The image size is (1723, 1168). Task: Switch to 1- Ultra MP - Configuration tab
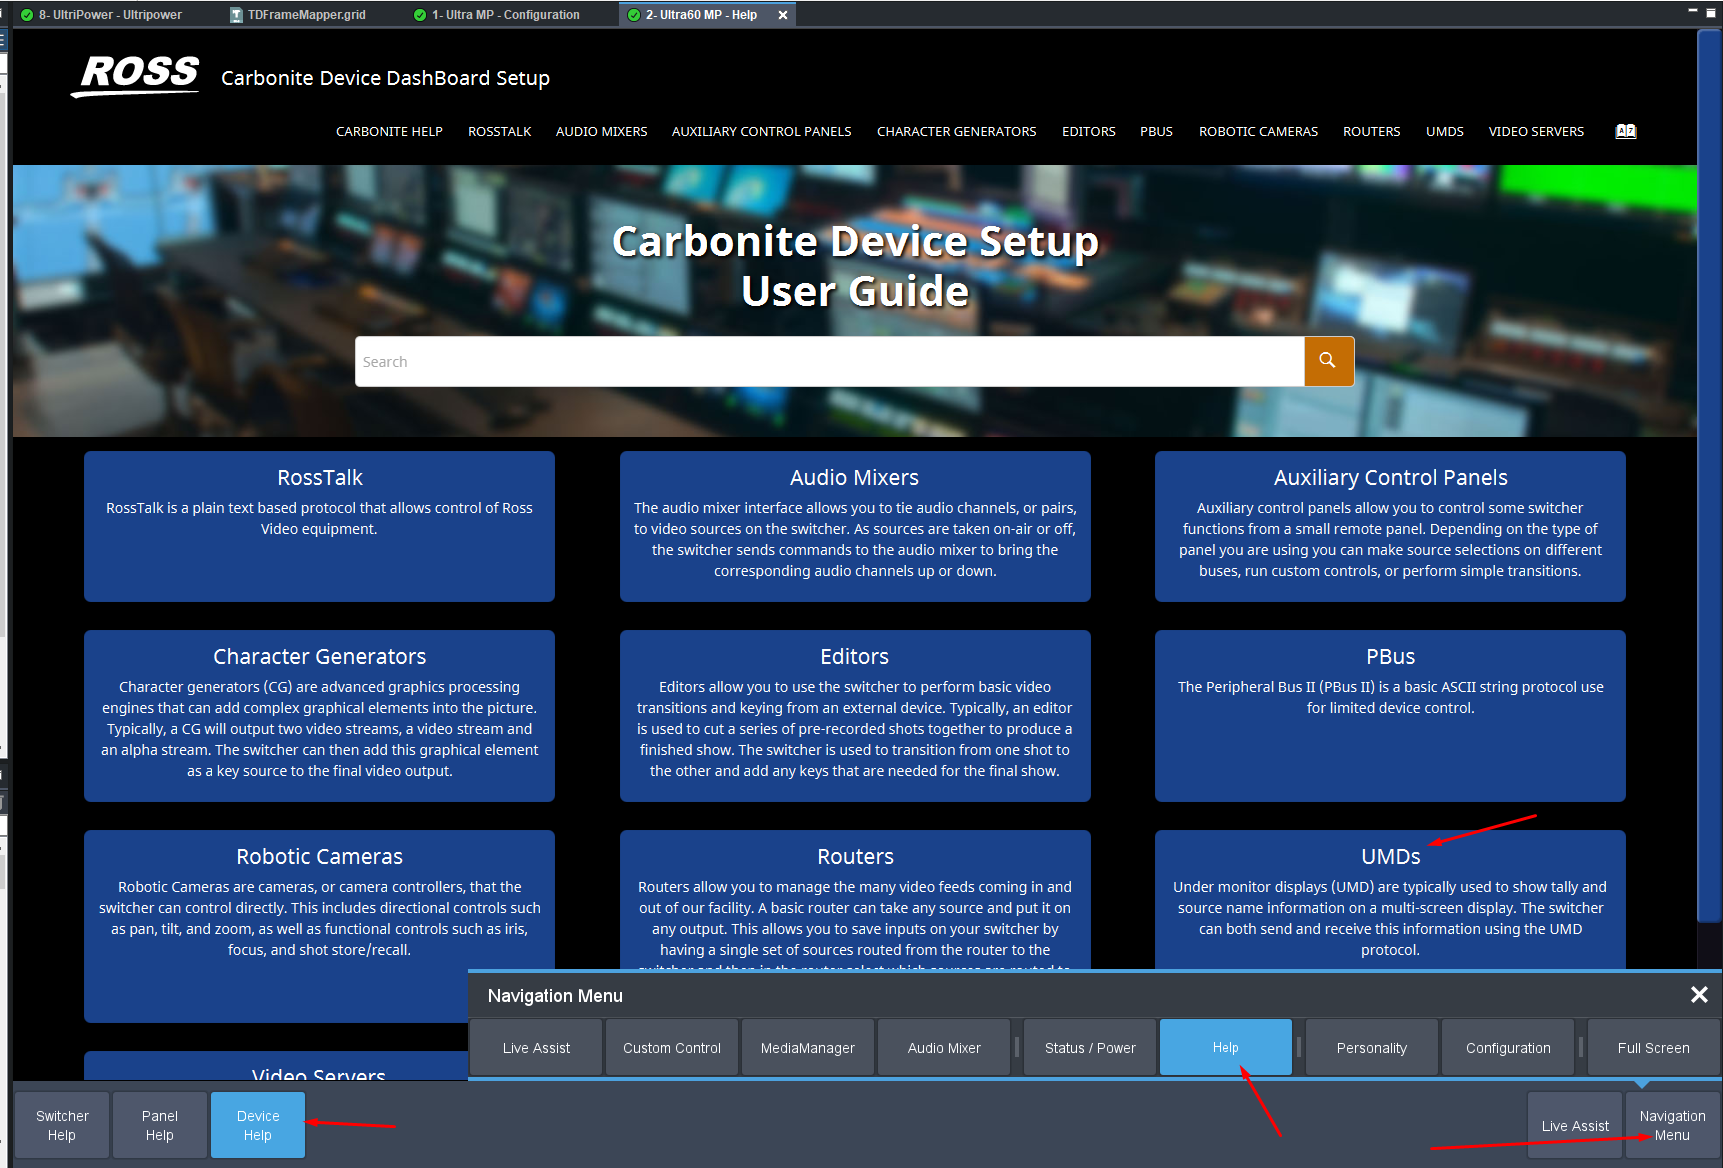pyautogui.click(x=497, y=15)
